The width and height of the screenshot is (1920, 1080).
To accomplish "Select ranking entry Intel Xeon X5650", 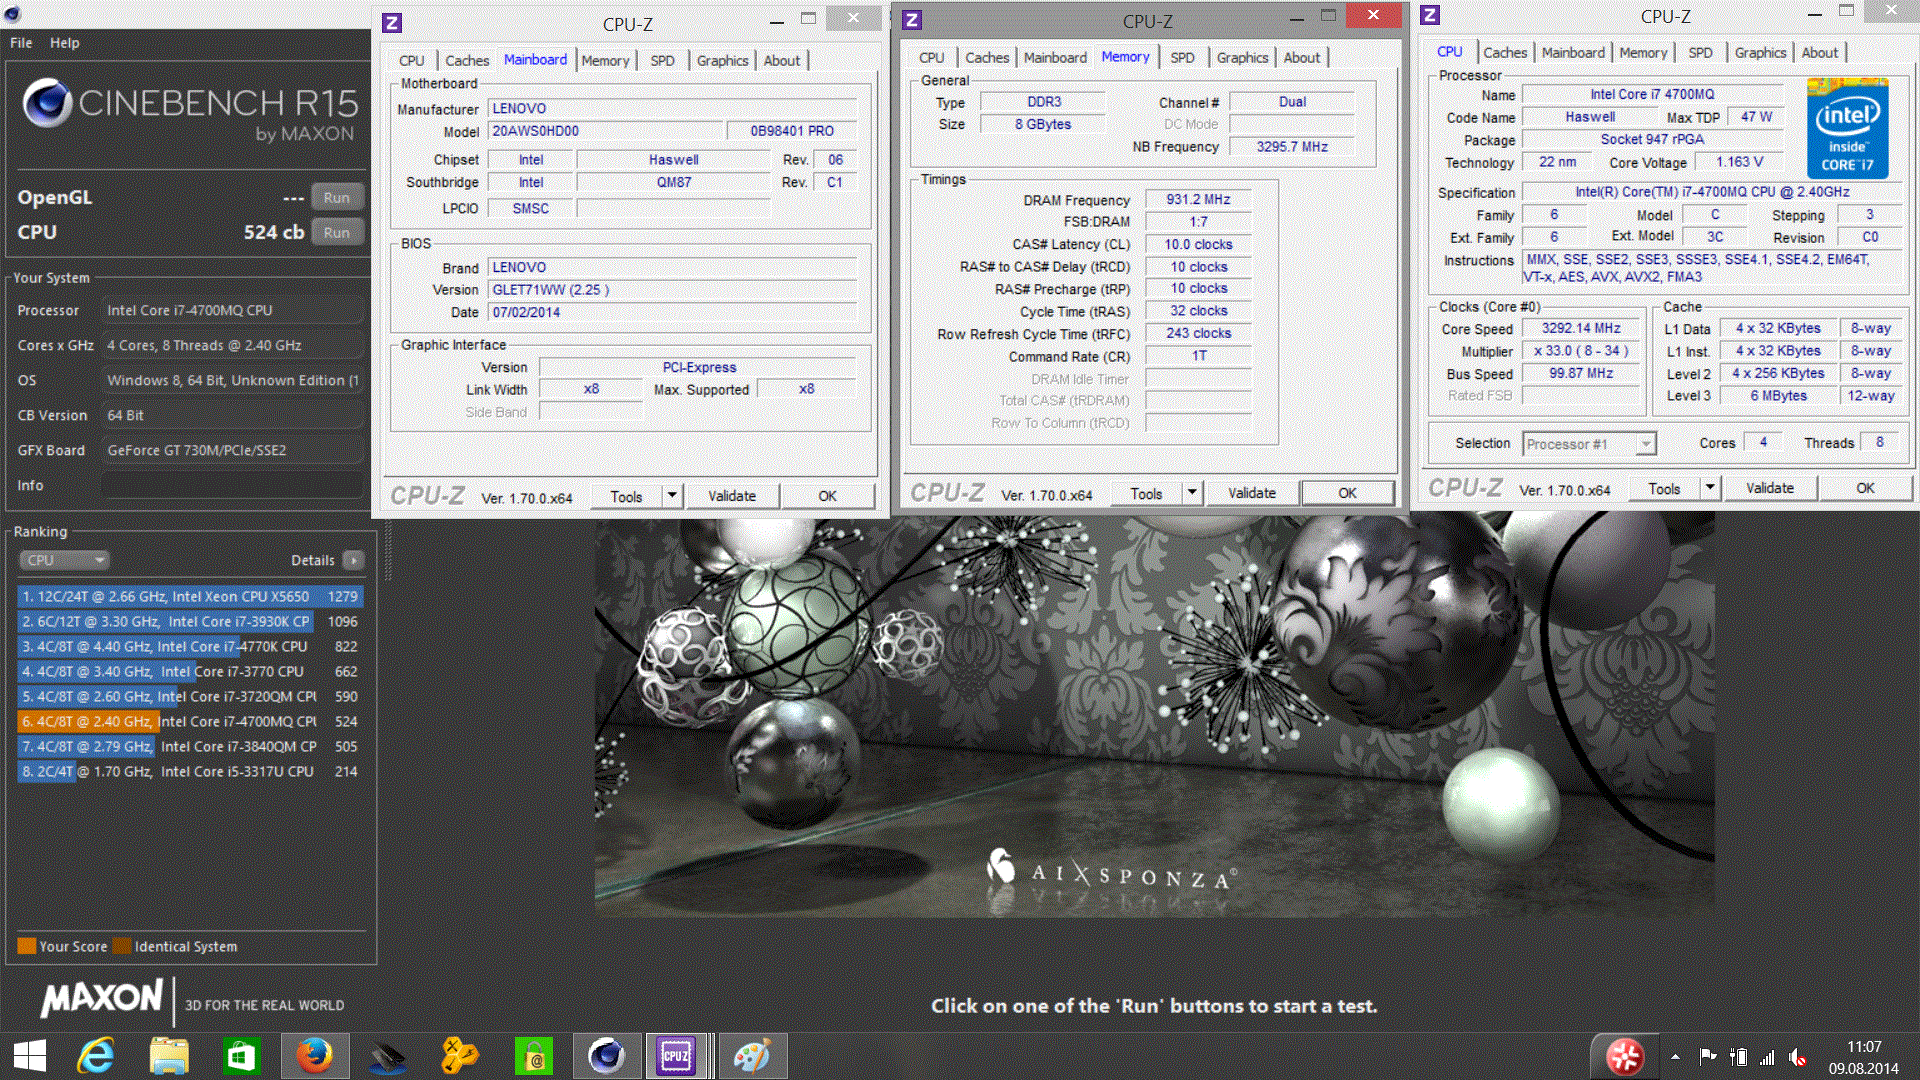I will point(189,596).
